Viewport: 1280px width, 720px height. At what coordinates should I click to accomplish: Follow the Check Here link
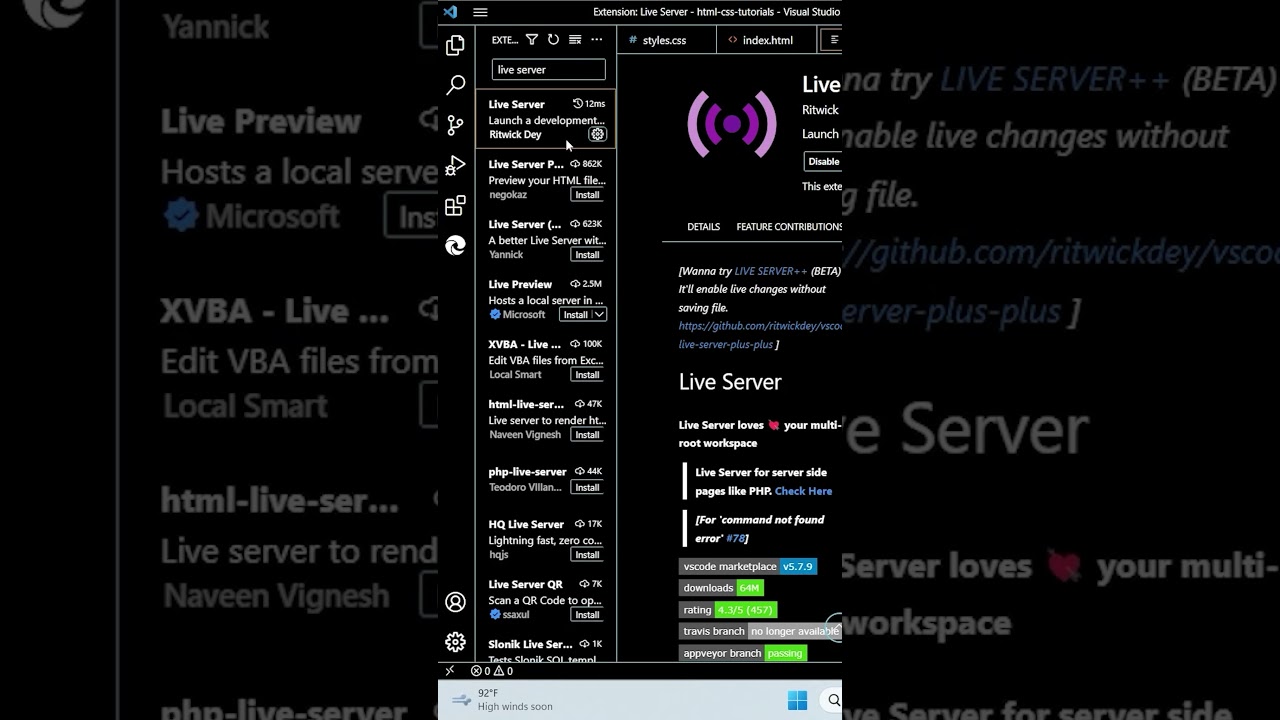click(803, 491)
